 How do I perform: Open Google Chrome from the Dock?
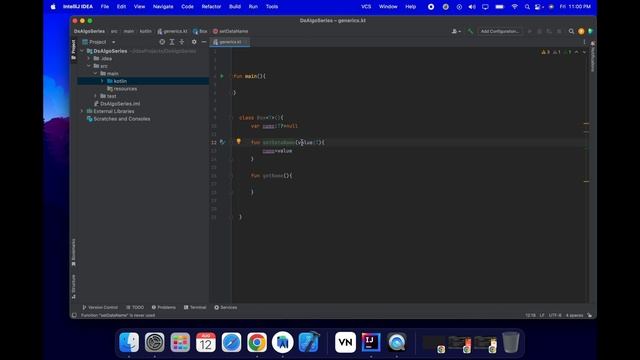tap(257, 342)
